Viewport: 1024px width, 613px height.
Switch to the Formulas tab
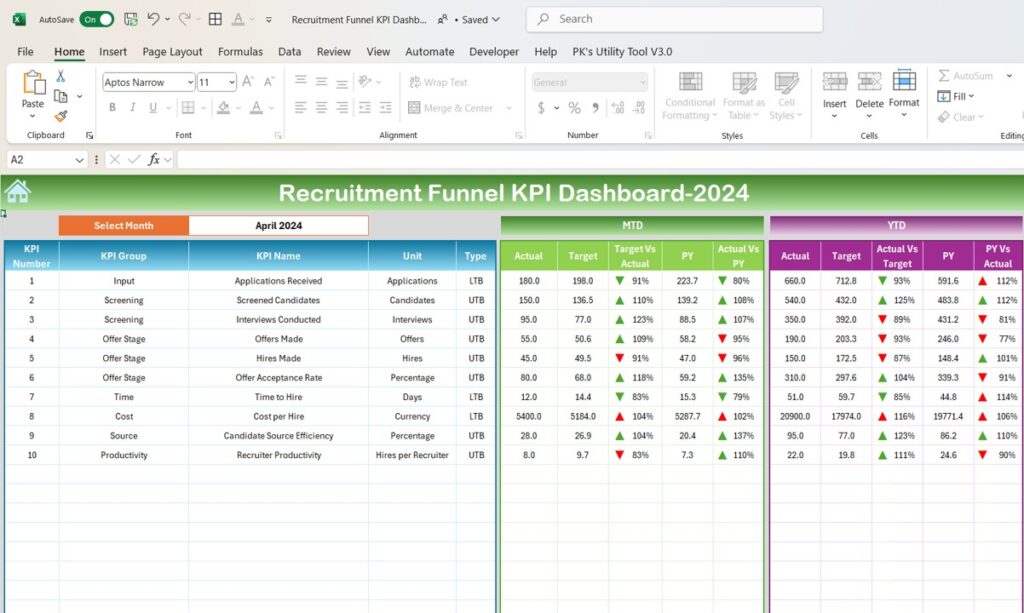[240, 52]
